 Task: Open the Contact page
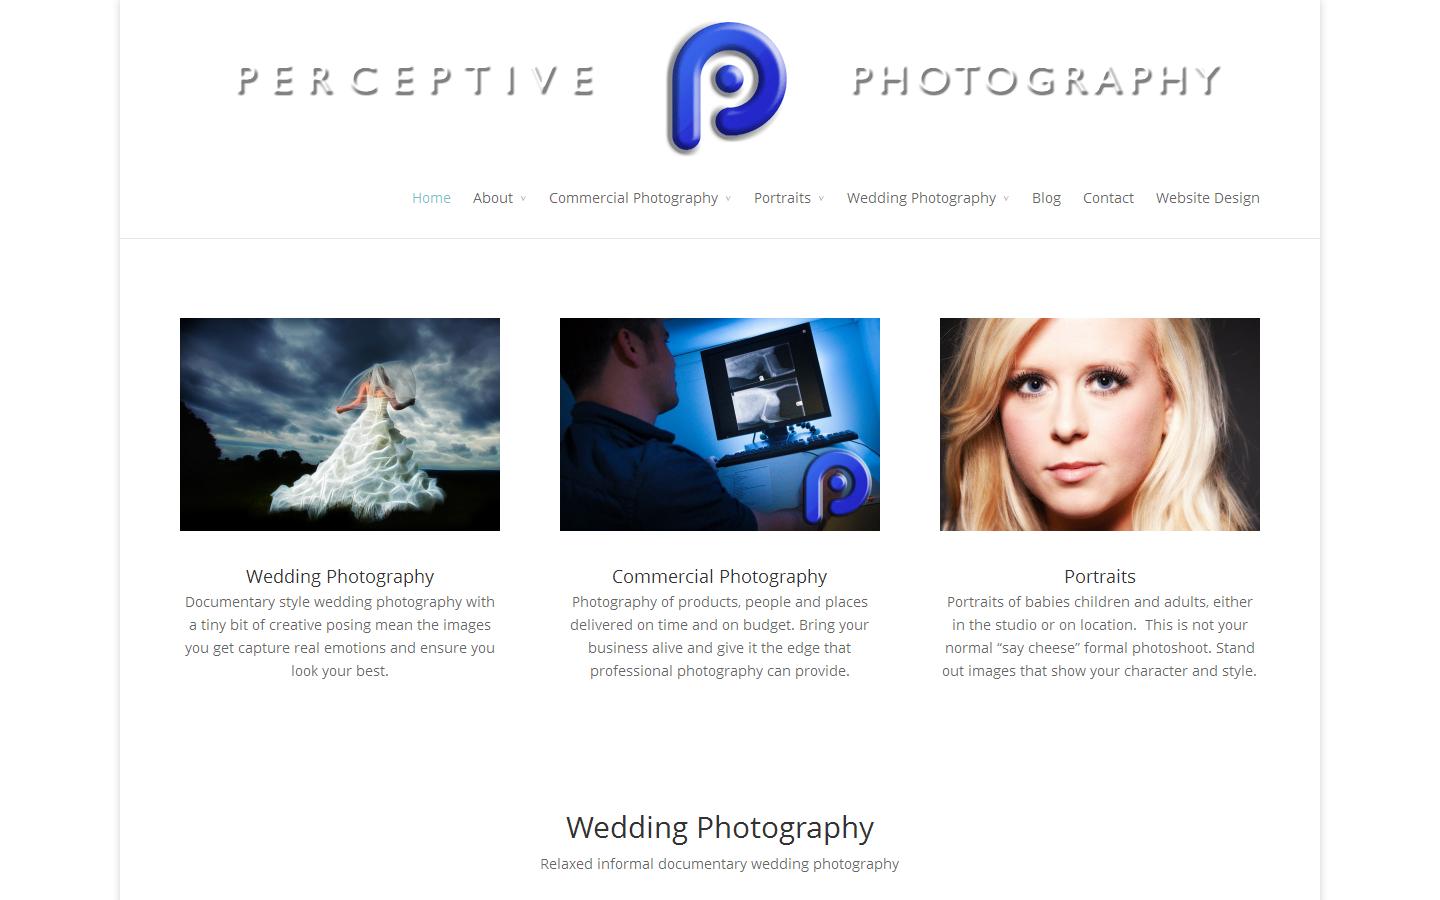1108,198
